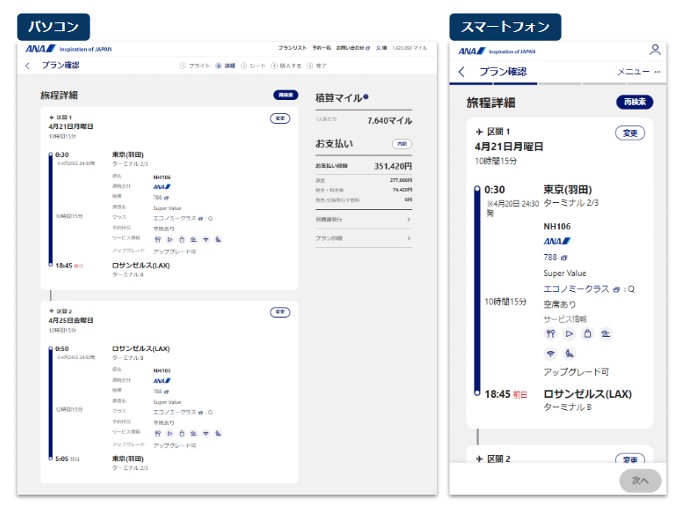Open the エコノミークラス link on smartphone
690x512 pixels.
[x=582, y=289]
